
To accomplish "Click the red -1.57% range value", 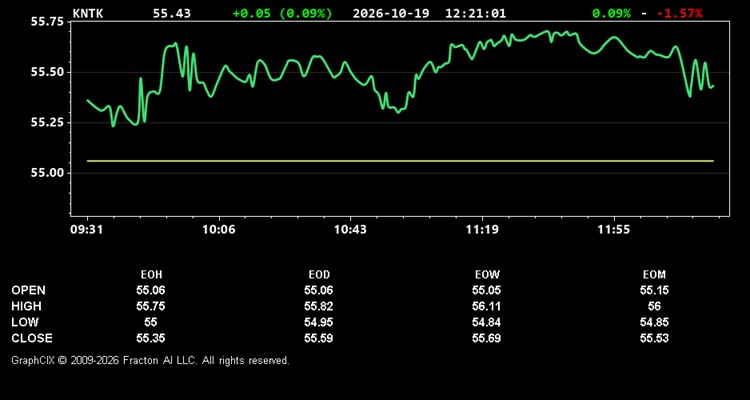I will click(x=680, y=13).
